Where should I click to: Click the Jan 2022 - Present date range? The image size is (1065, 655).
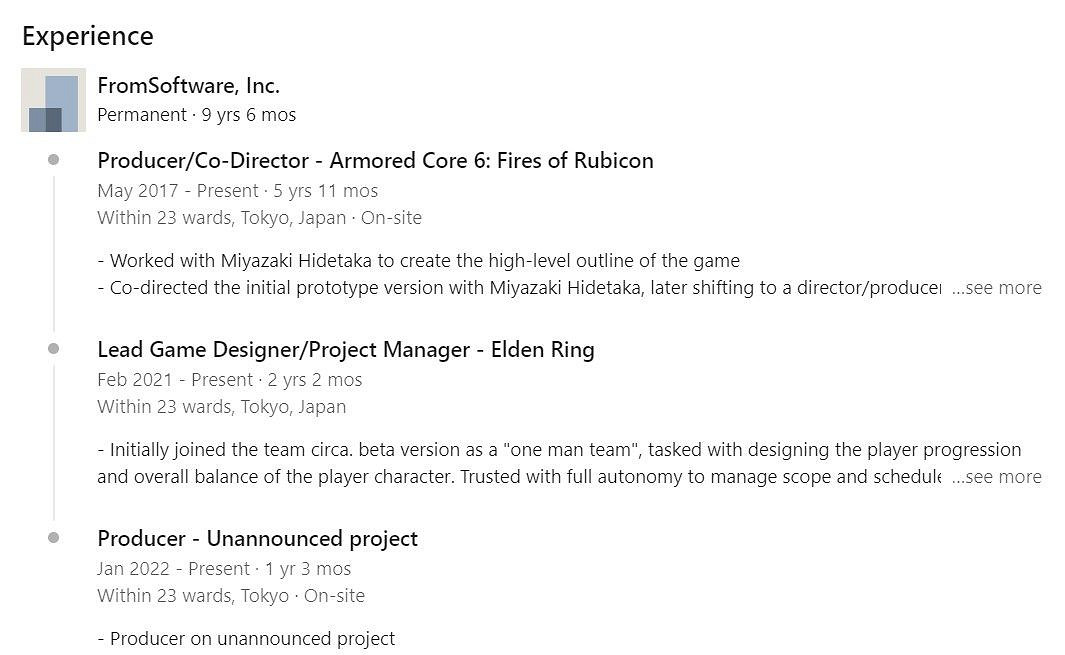[224, 569]
